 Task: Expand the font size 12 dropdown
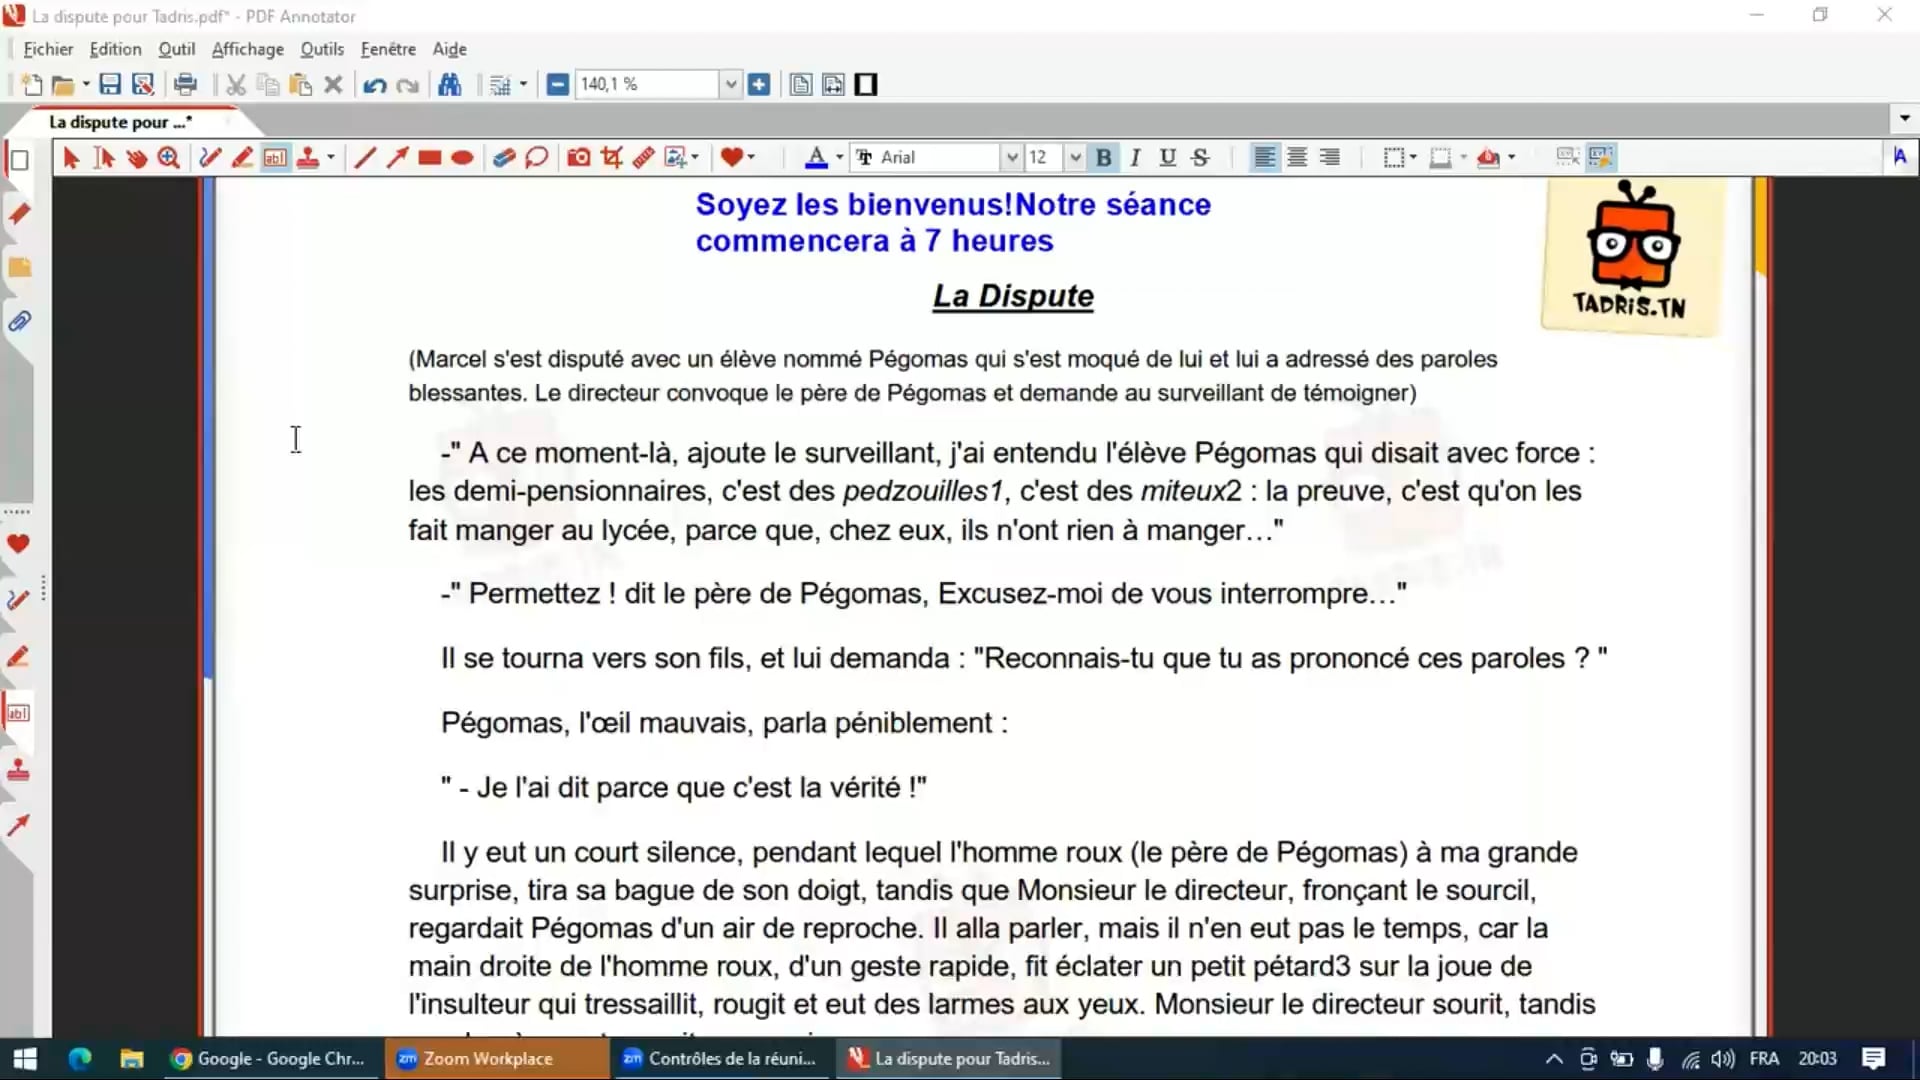(1075, 157)
